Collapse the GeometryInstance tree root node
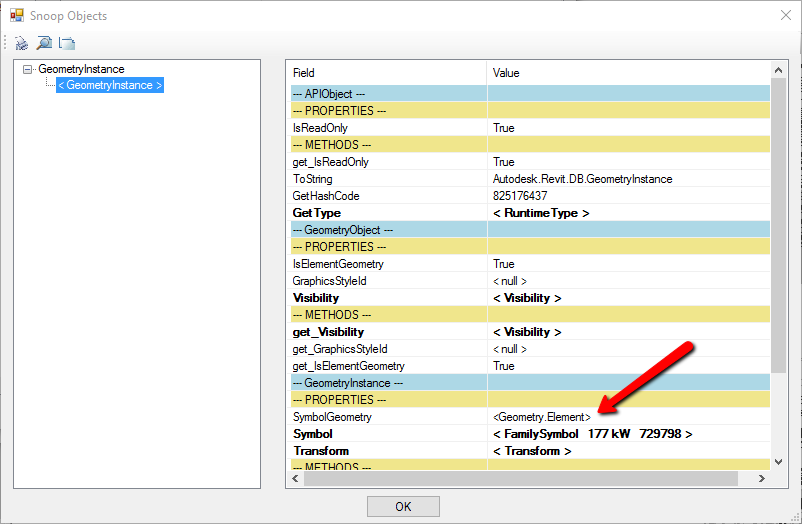 click(28, 70)
